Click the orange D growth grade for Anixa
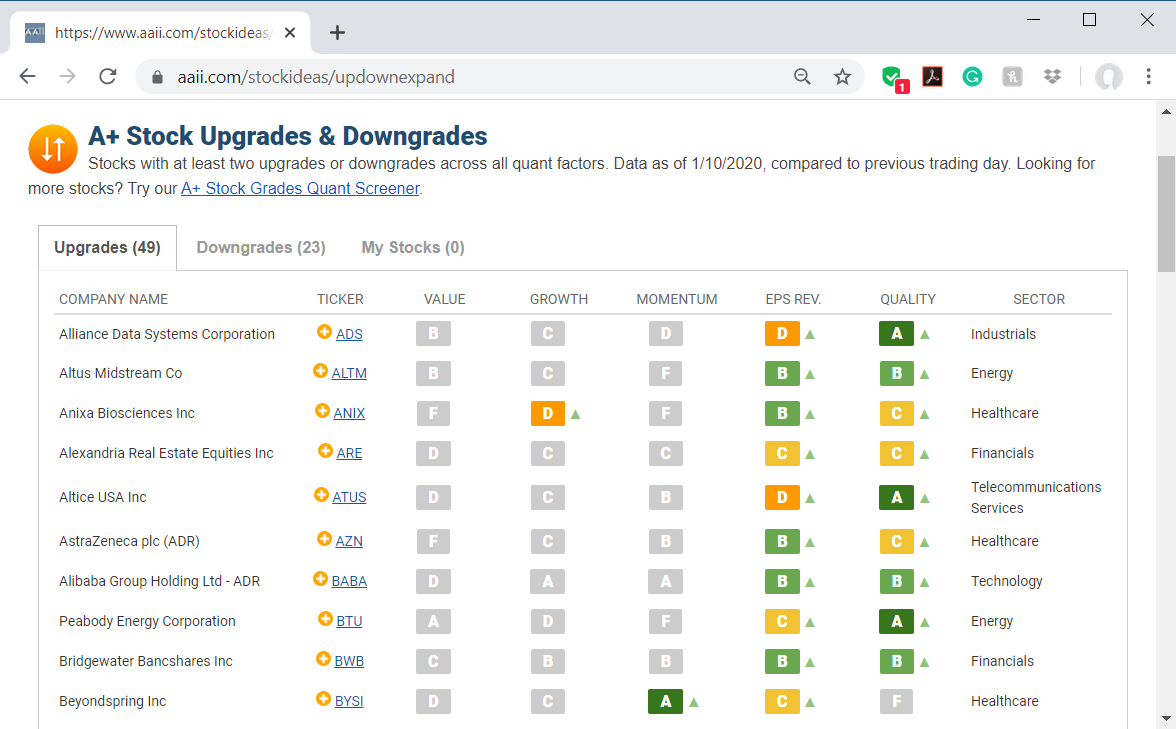 coord(548,413)
